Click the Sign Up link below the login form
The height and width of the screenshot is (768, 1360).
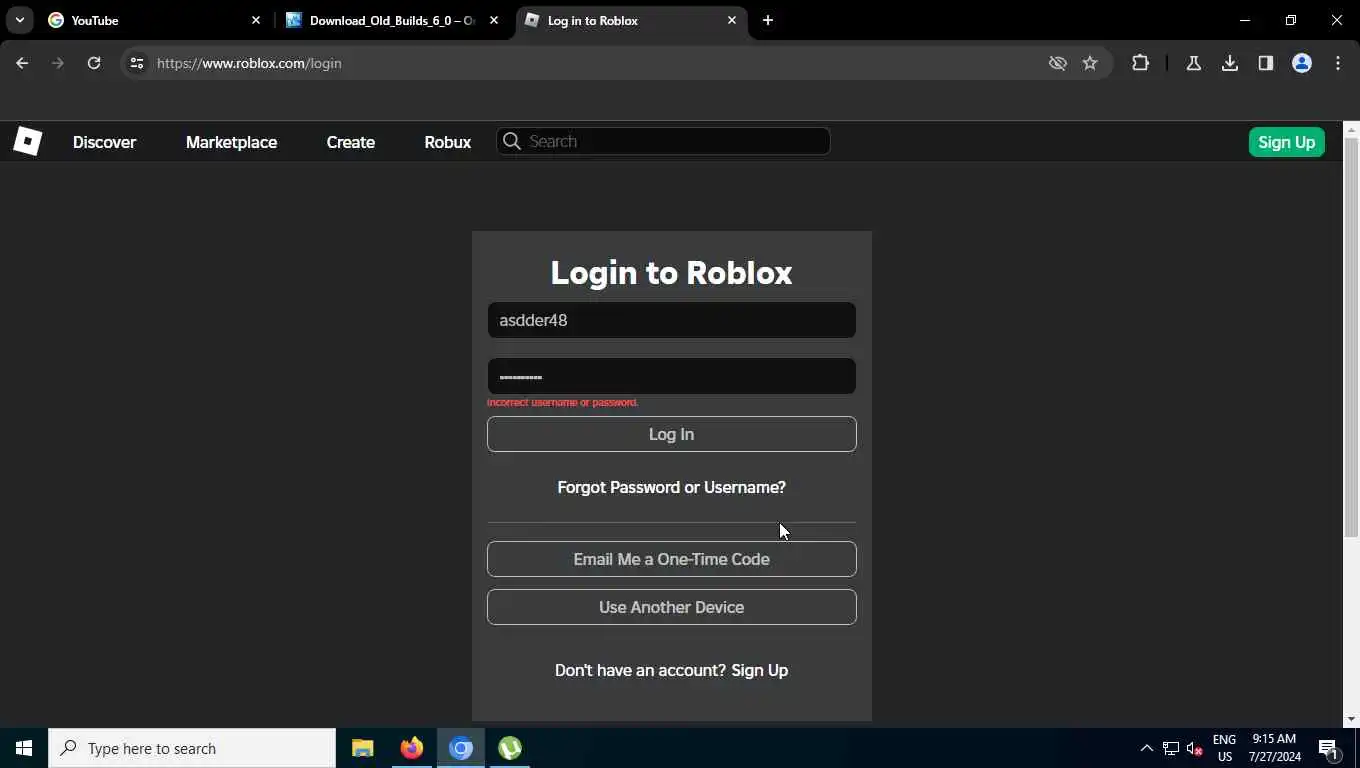tap(759, 670)
